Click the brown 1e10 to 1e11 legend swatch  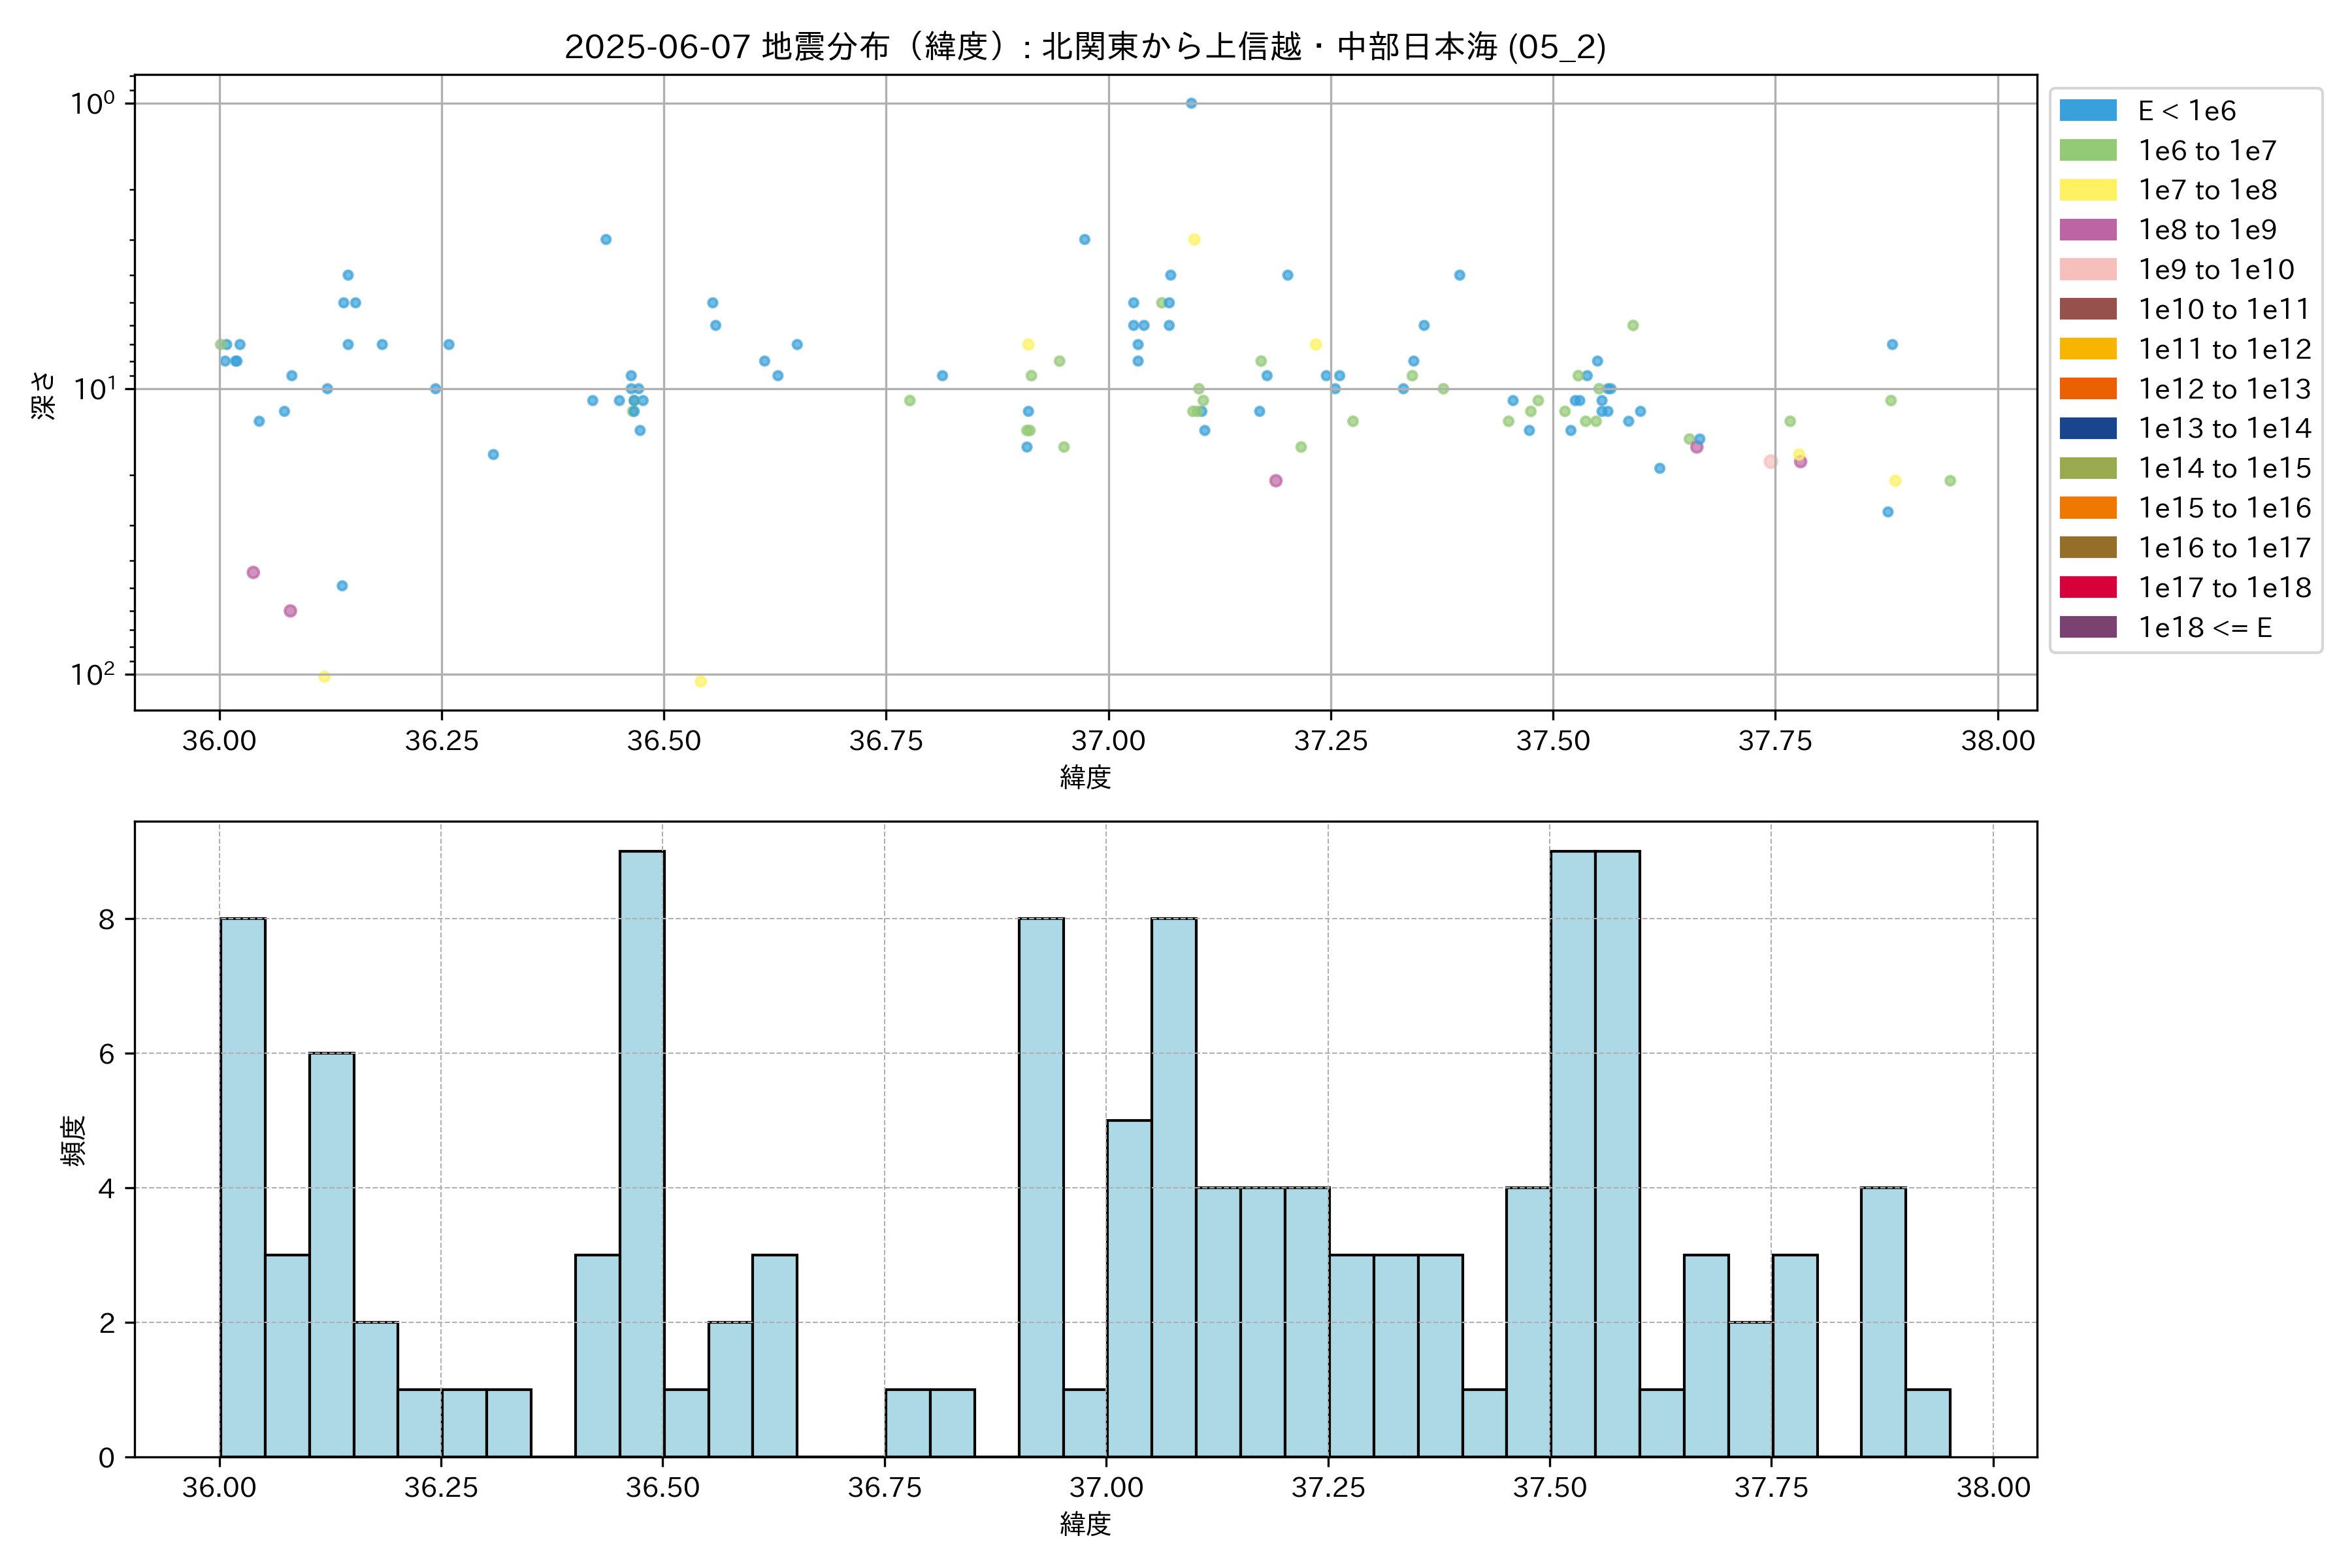click(2087, 309)
